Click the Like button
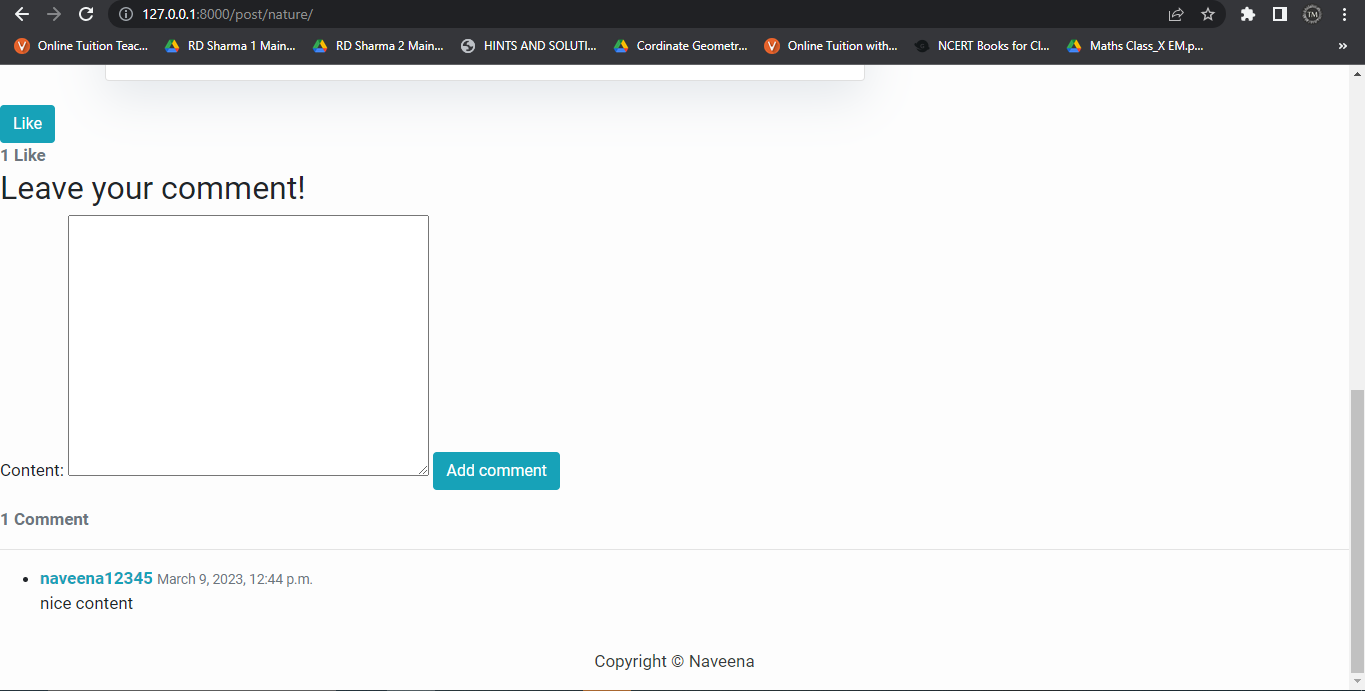The width and height of the screenshot is (1365, 691). point(27,123)
